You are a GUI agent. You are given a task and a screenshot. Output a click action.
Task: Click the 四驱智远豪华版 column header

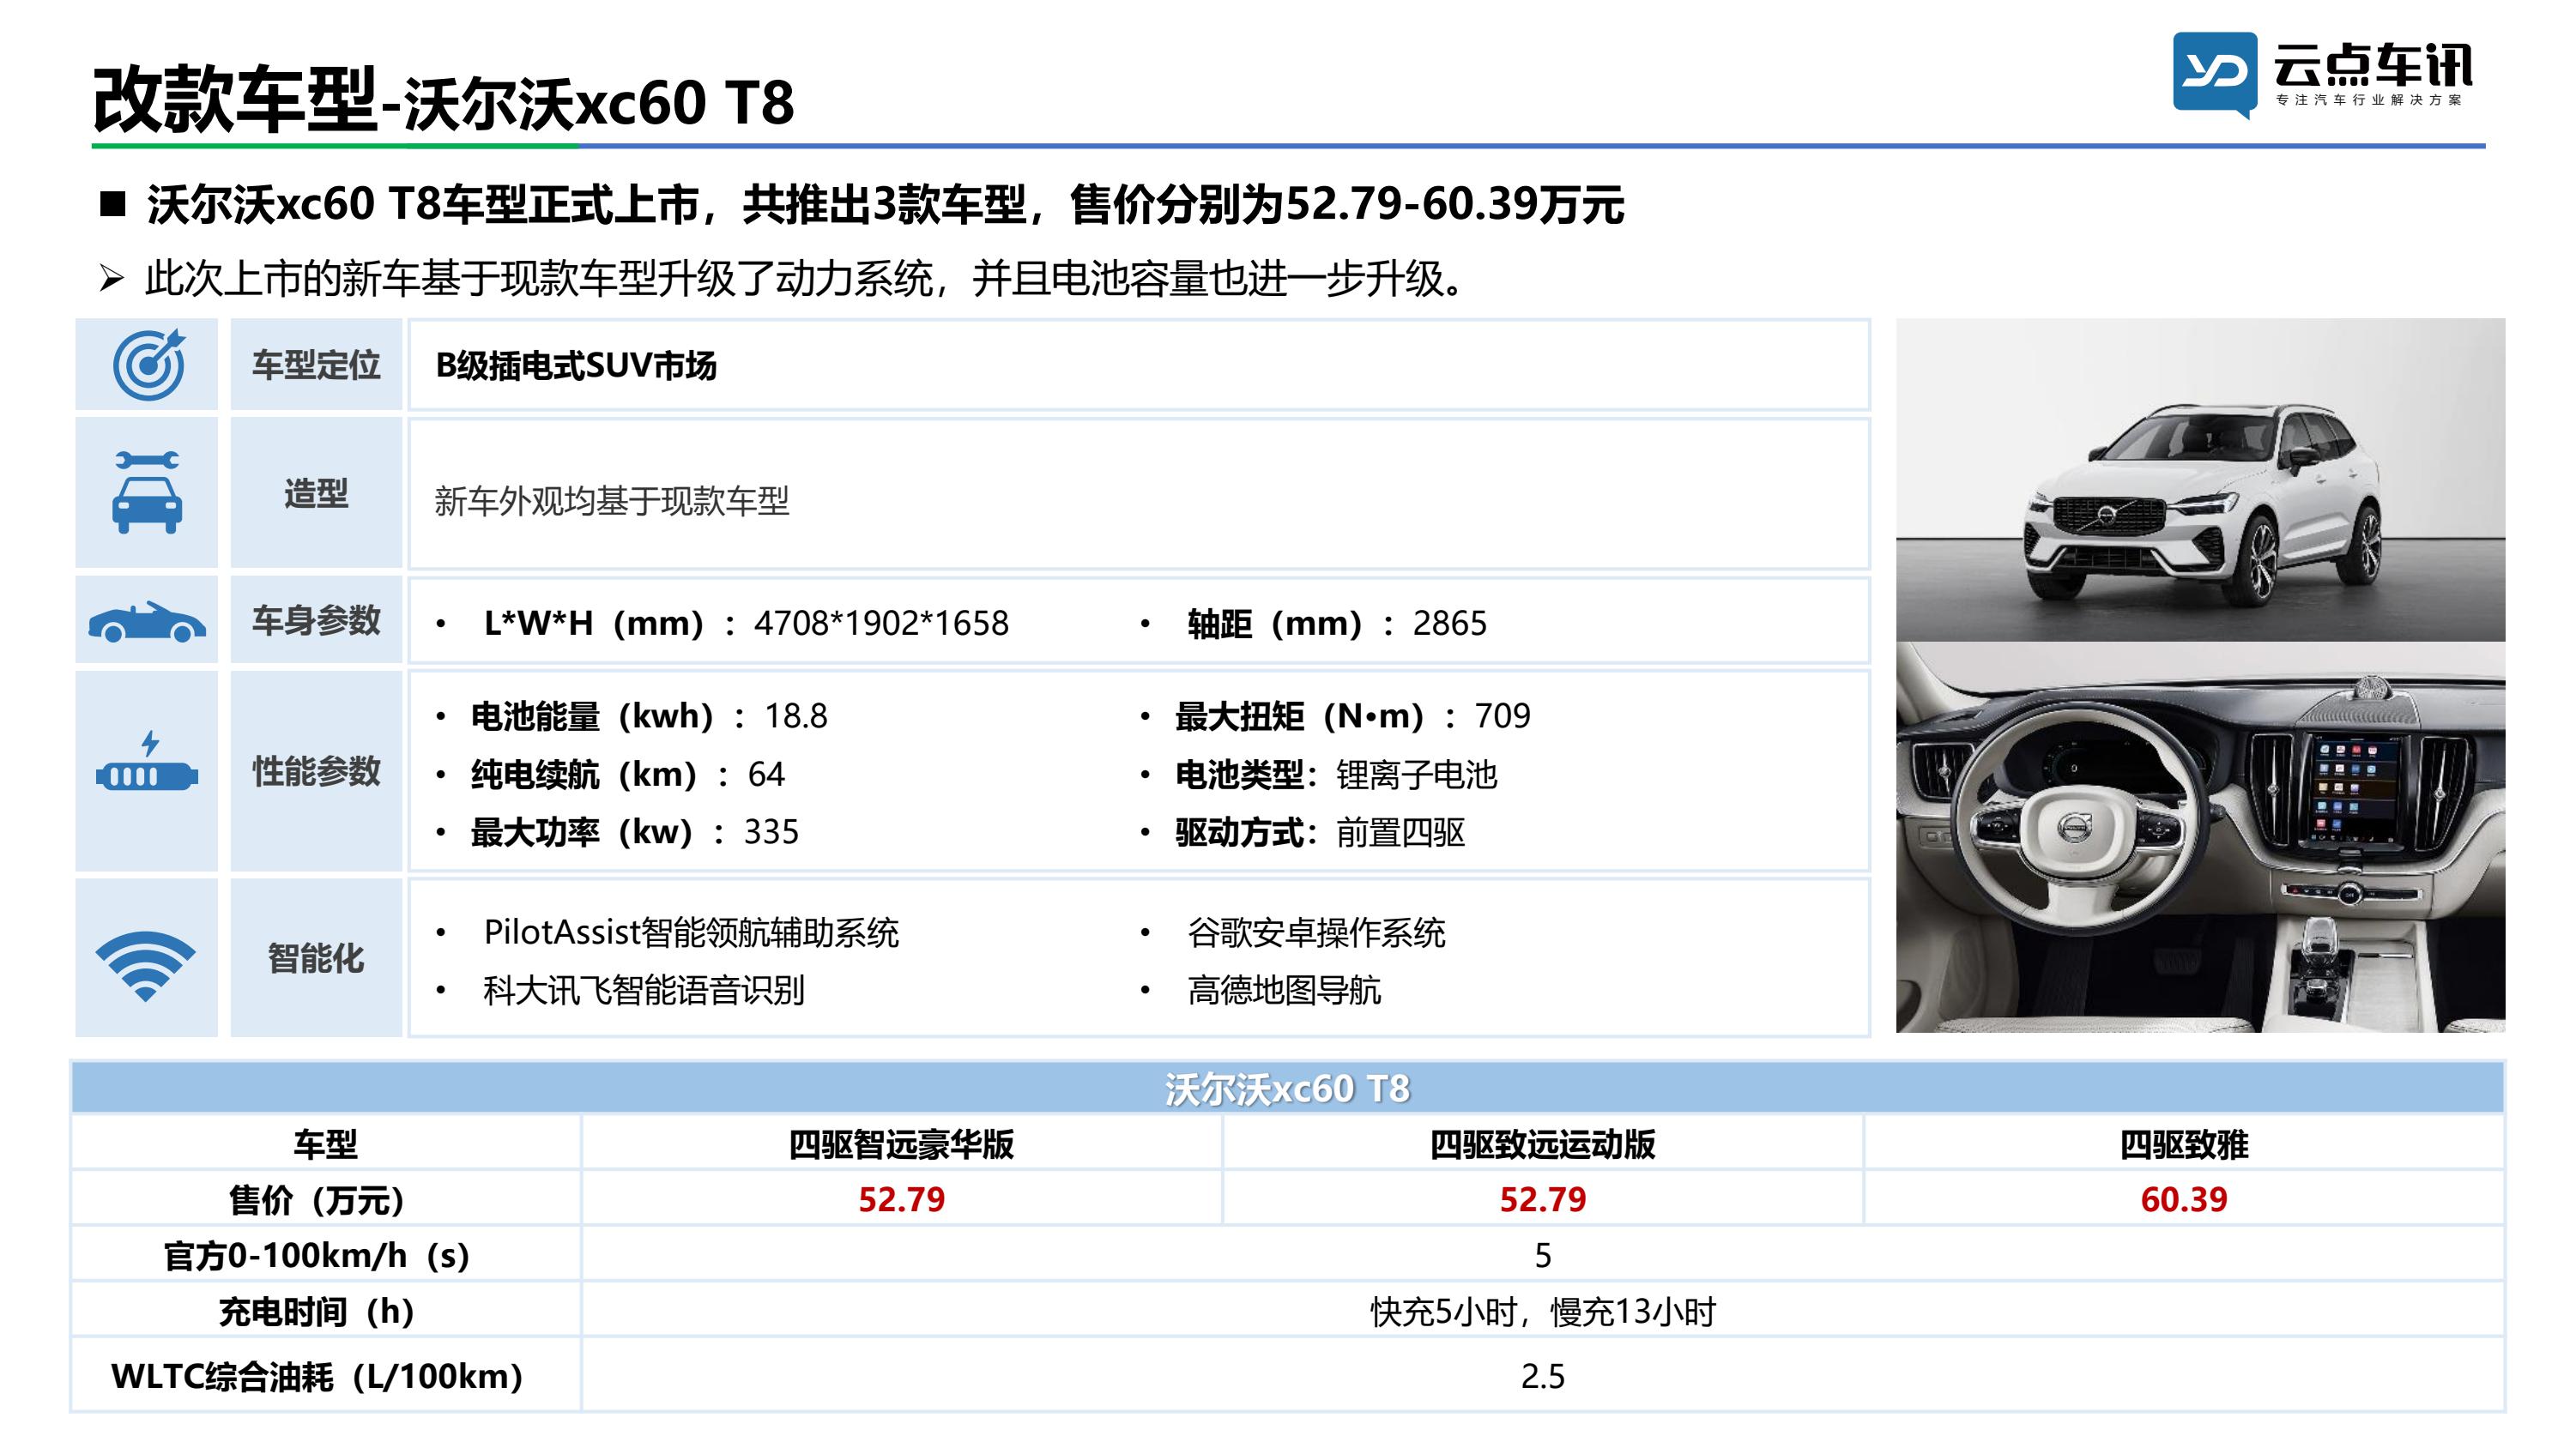(x=901, y=1143)
